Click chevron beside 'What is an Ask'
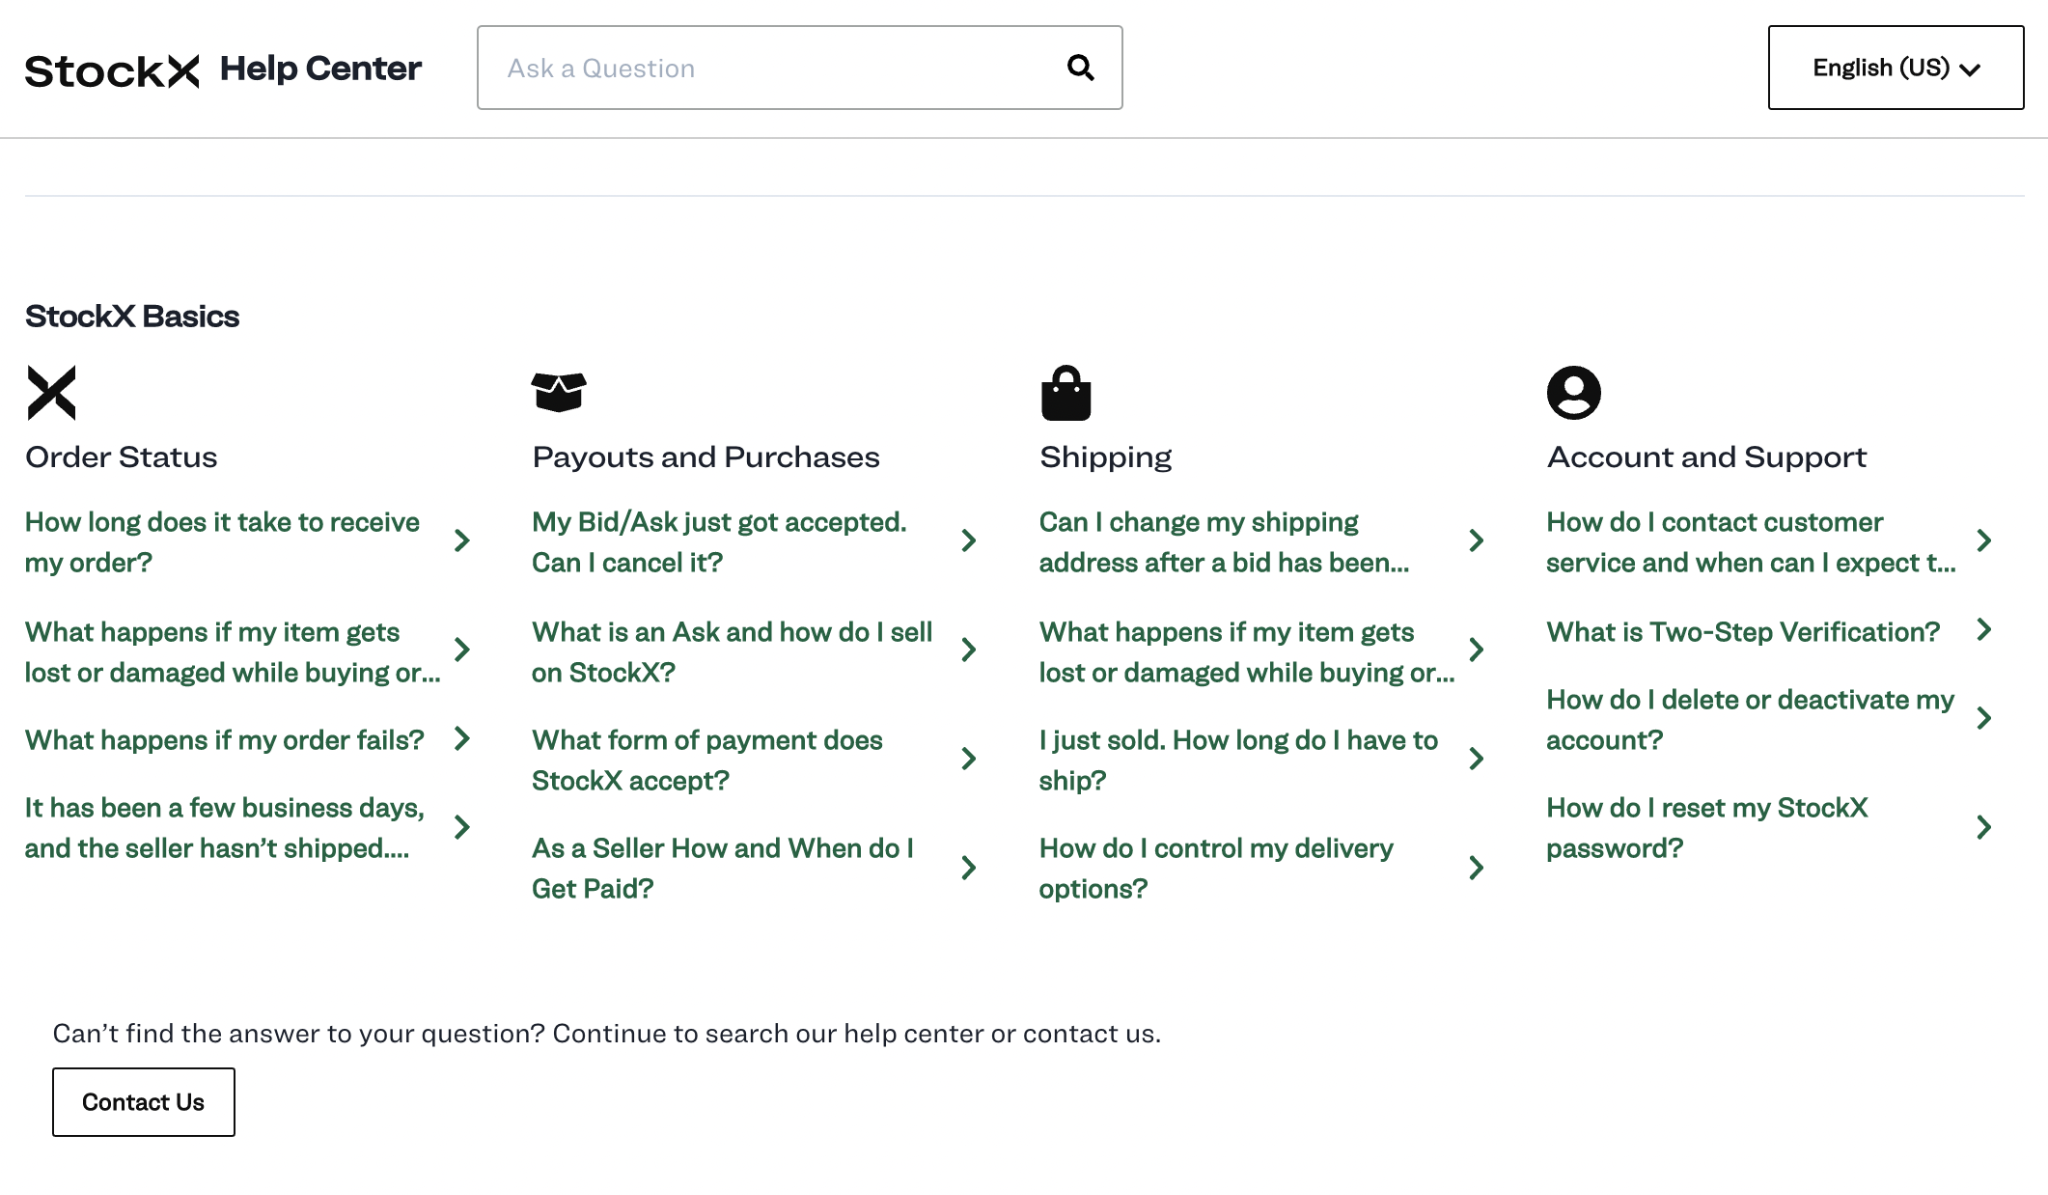The image size is (2048, 1195). coord(969,650)
